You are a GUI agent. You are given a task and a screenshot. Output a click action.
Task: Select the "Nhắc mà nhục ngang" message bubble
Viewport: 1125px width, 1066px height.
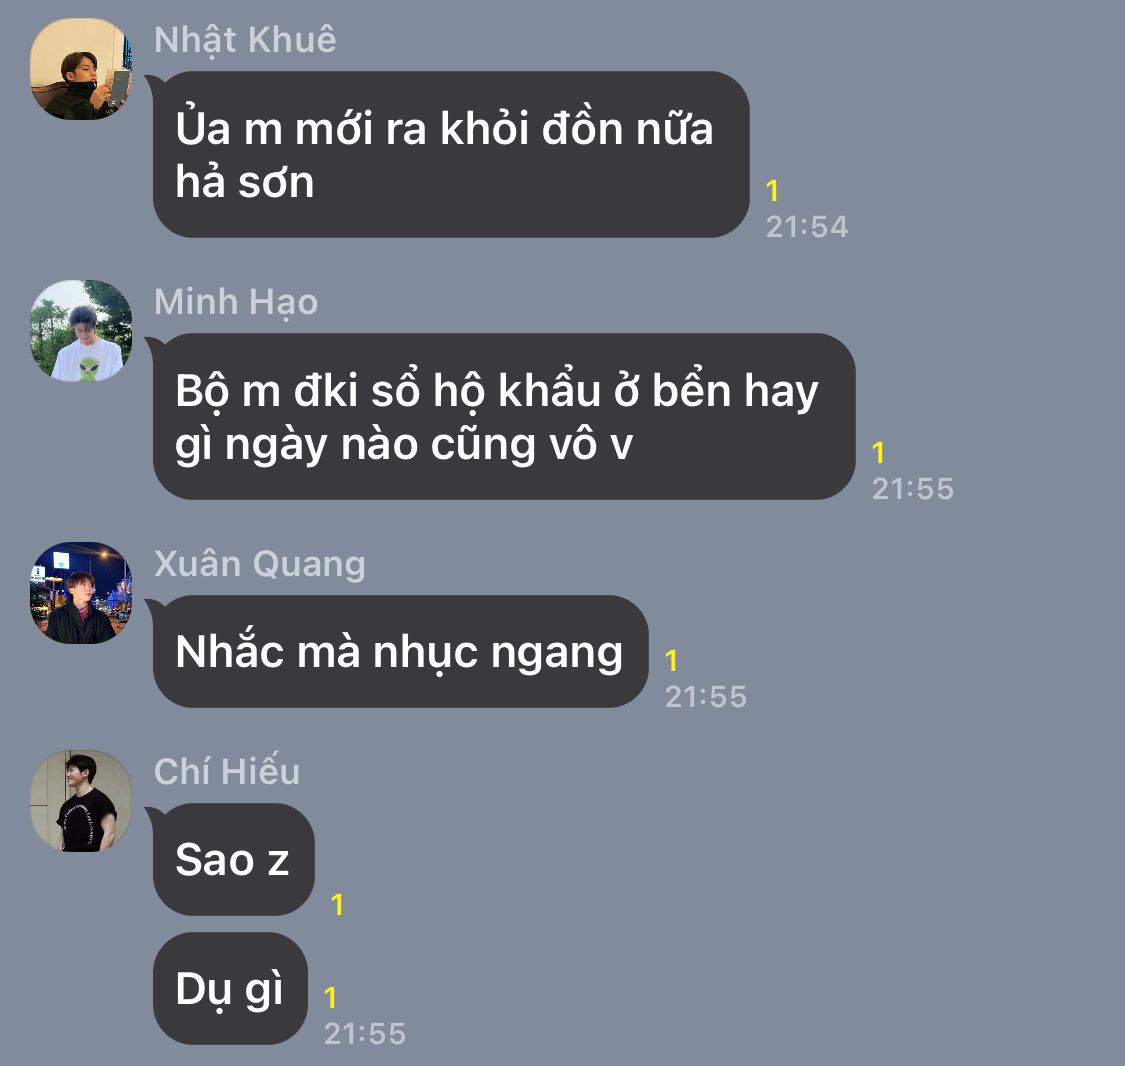400,651
